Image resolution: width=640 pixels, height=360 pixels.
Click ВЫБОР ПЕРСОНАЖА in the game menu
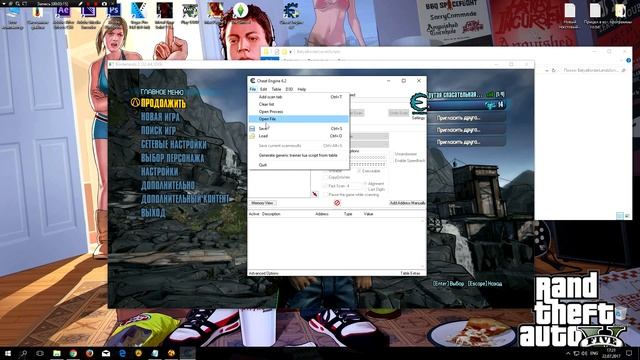tap(173, 158)
